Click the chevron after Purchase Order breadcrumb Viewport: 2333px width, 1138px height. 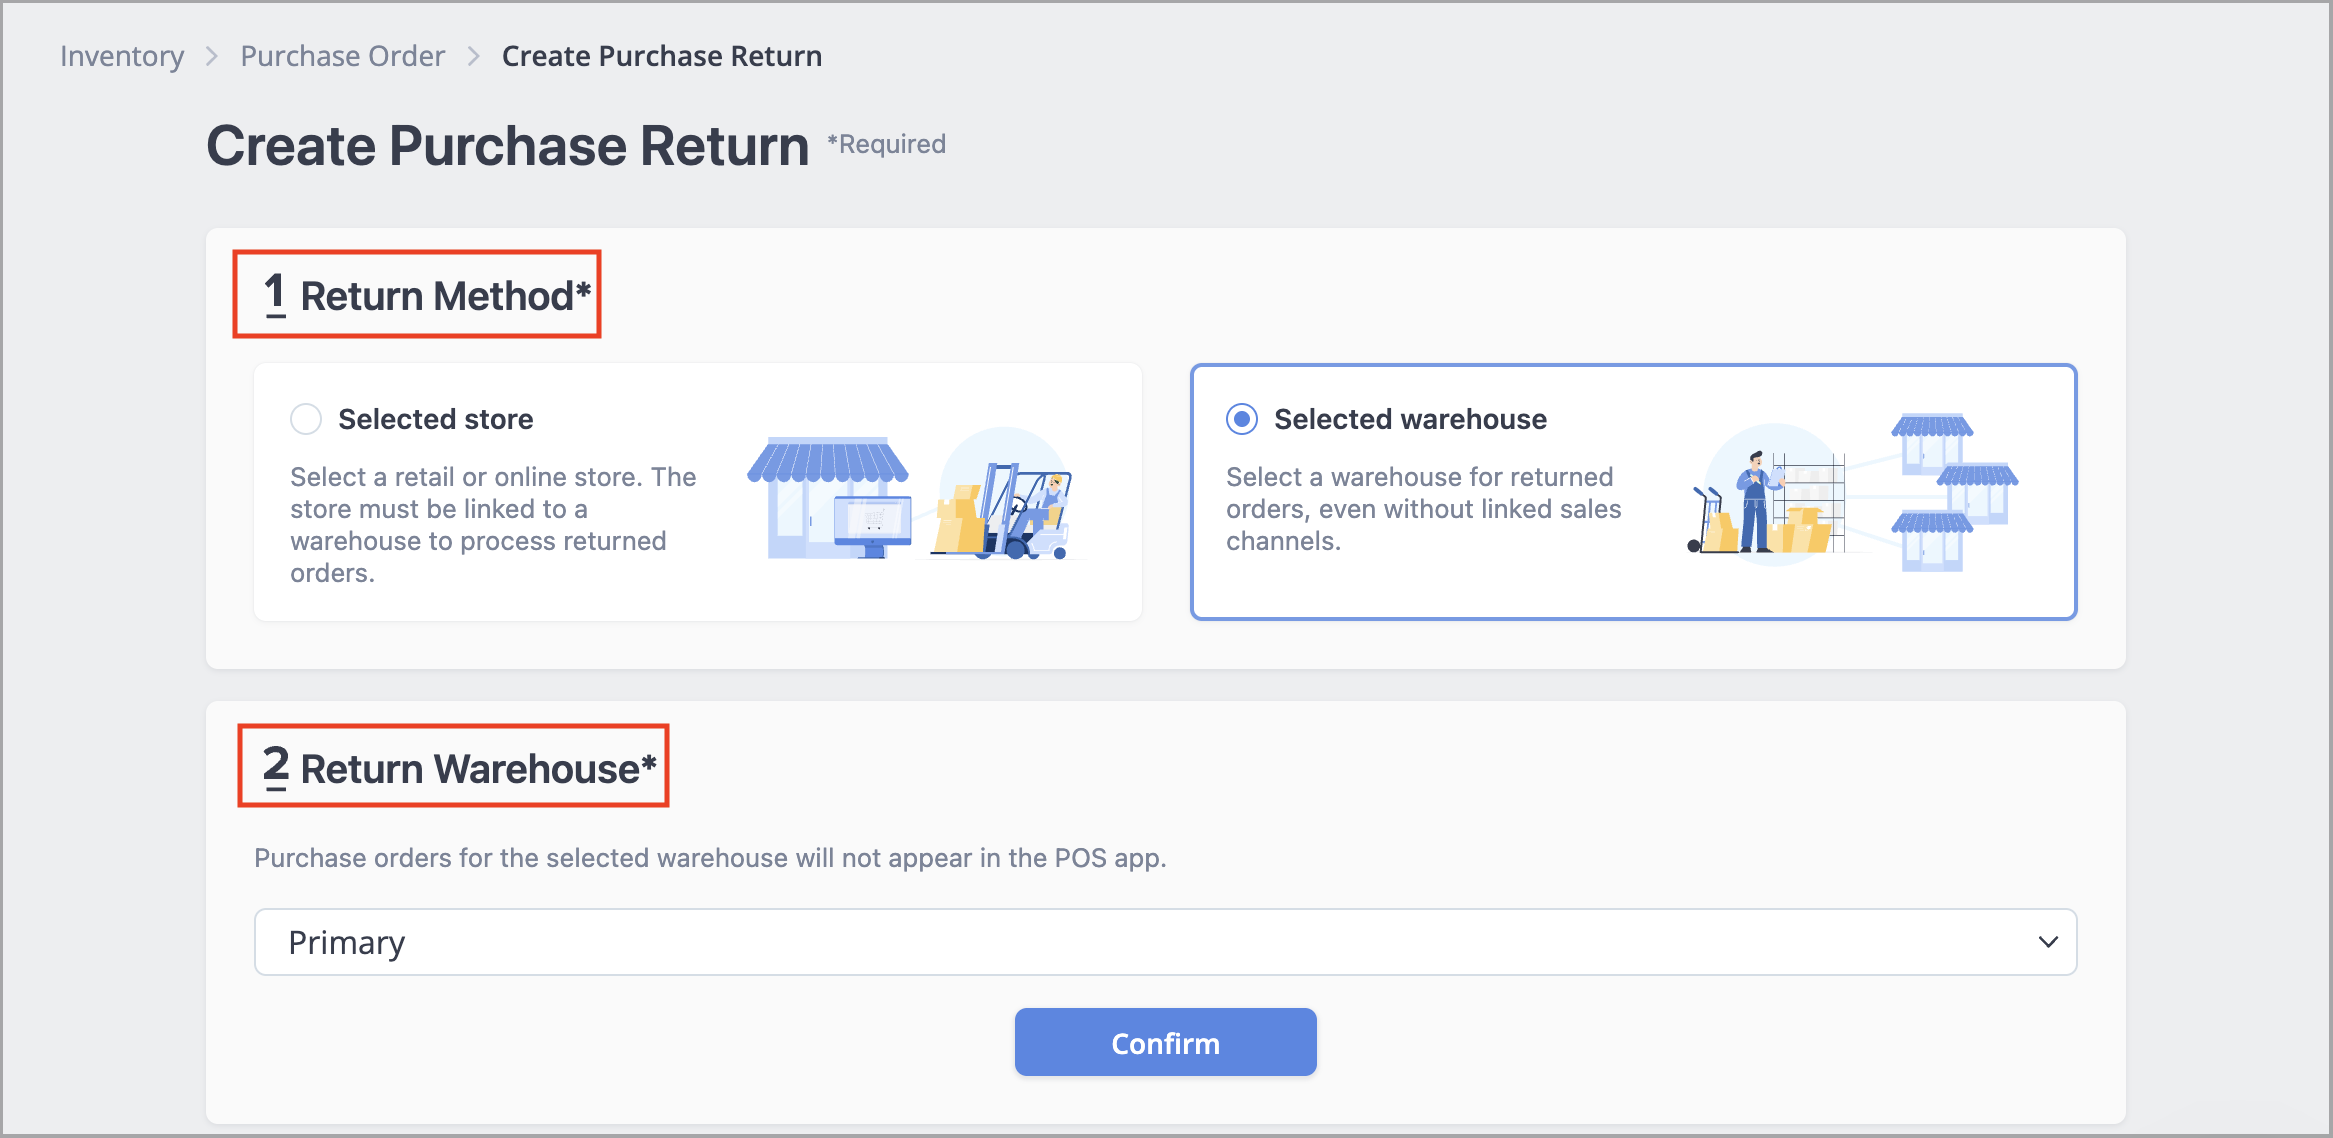(474, 56)
